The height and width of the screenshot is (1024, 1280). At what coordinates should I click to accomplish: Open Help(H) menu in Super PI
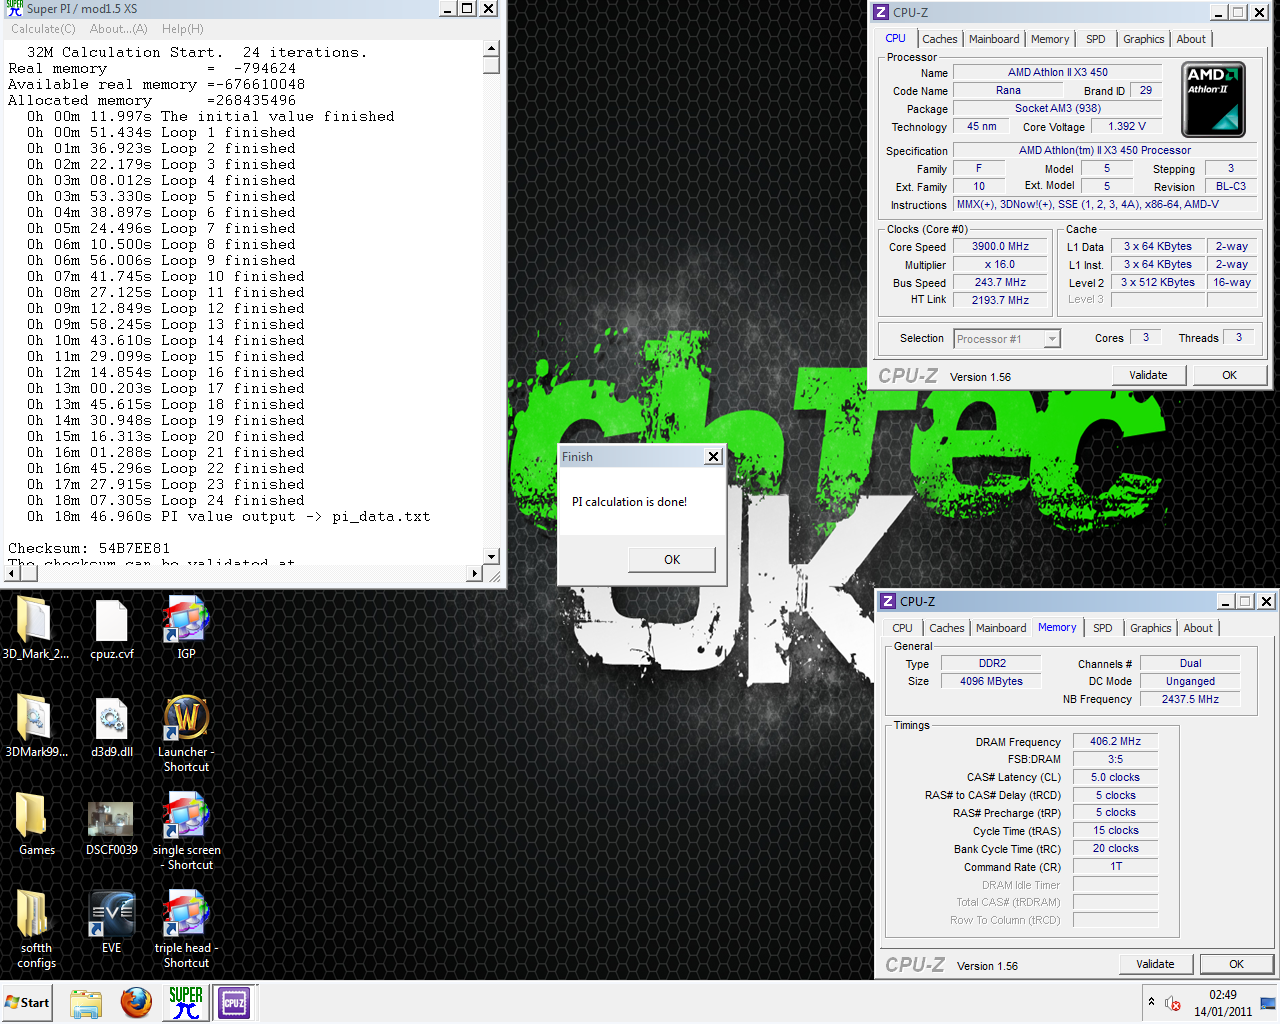click(x=182, y=29)
